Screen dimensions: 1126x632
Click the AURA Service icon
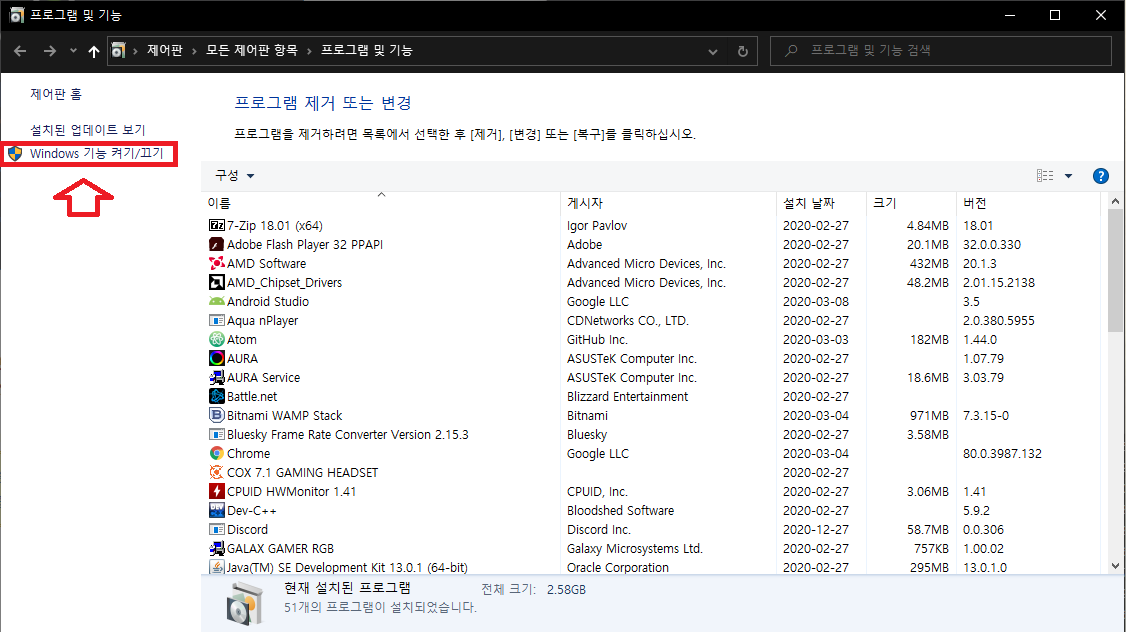pos(216,377)
